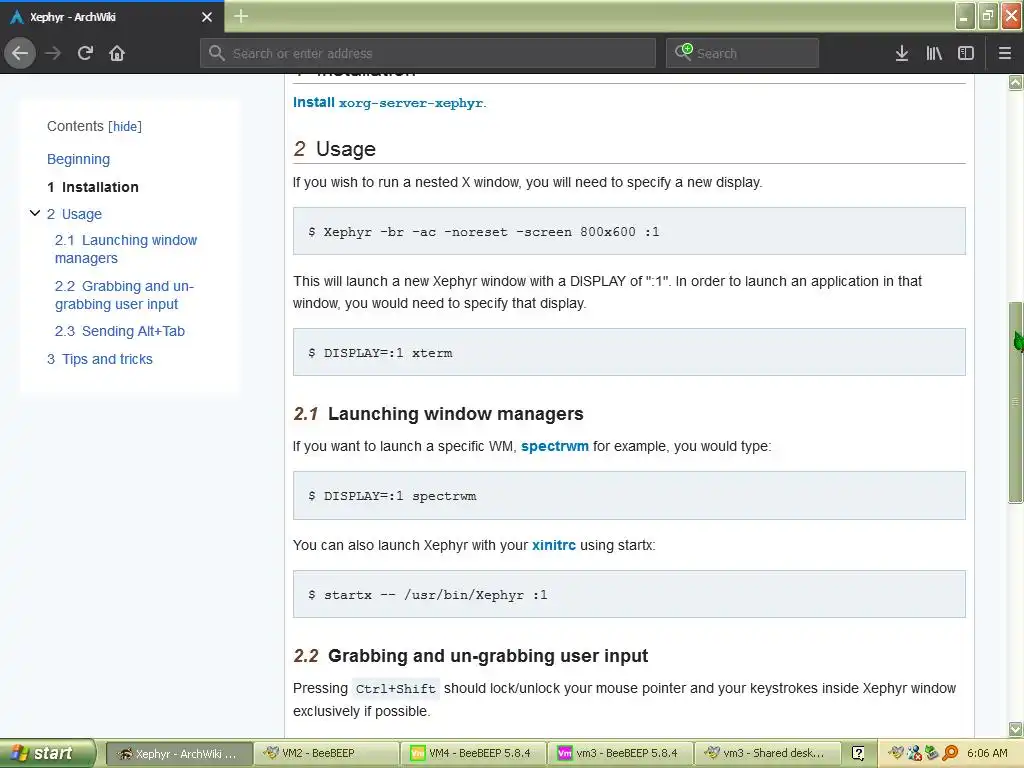1024x768 pixels.
Task: Click the Xephyr -br -ac -noreset command text
Action: tap(484, 231)
